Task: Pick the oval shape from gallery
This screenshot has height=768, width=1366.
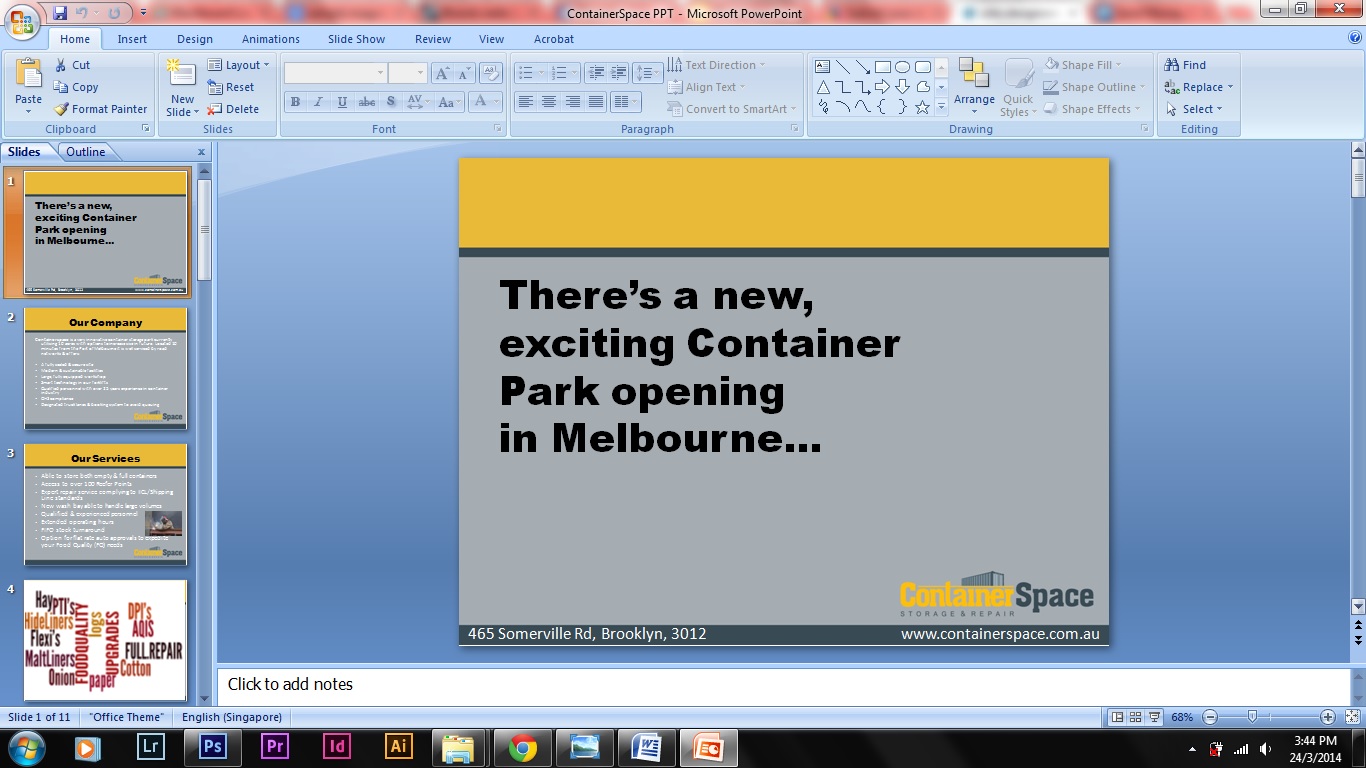Action: tap(902, 67)
